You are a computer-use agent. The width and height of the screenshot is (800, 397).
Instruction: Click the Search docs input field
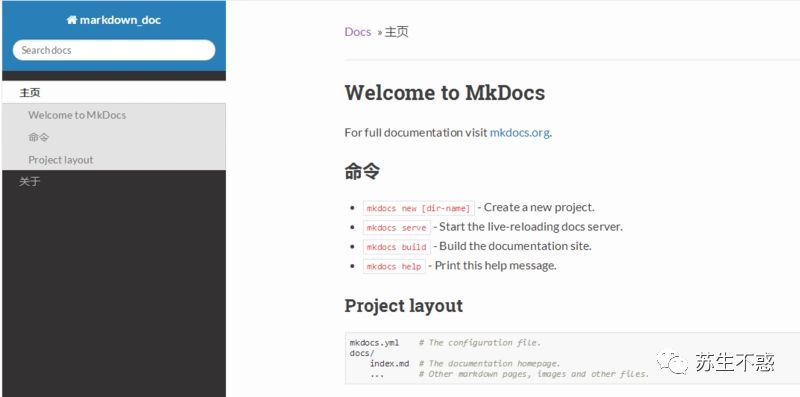click(114, 50)
